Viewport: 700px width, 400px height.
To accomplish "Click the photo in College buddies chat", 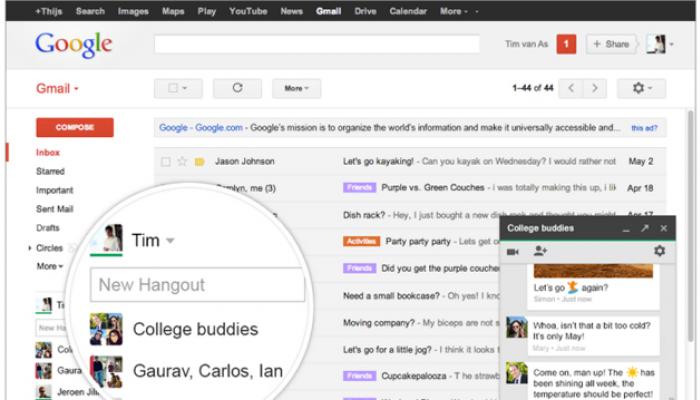I will (x=593, y=271).
